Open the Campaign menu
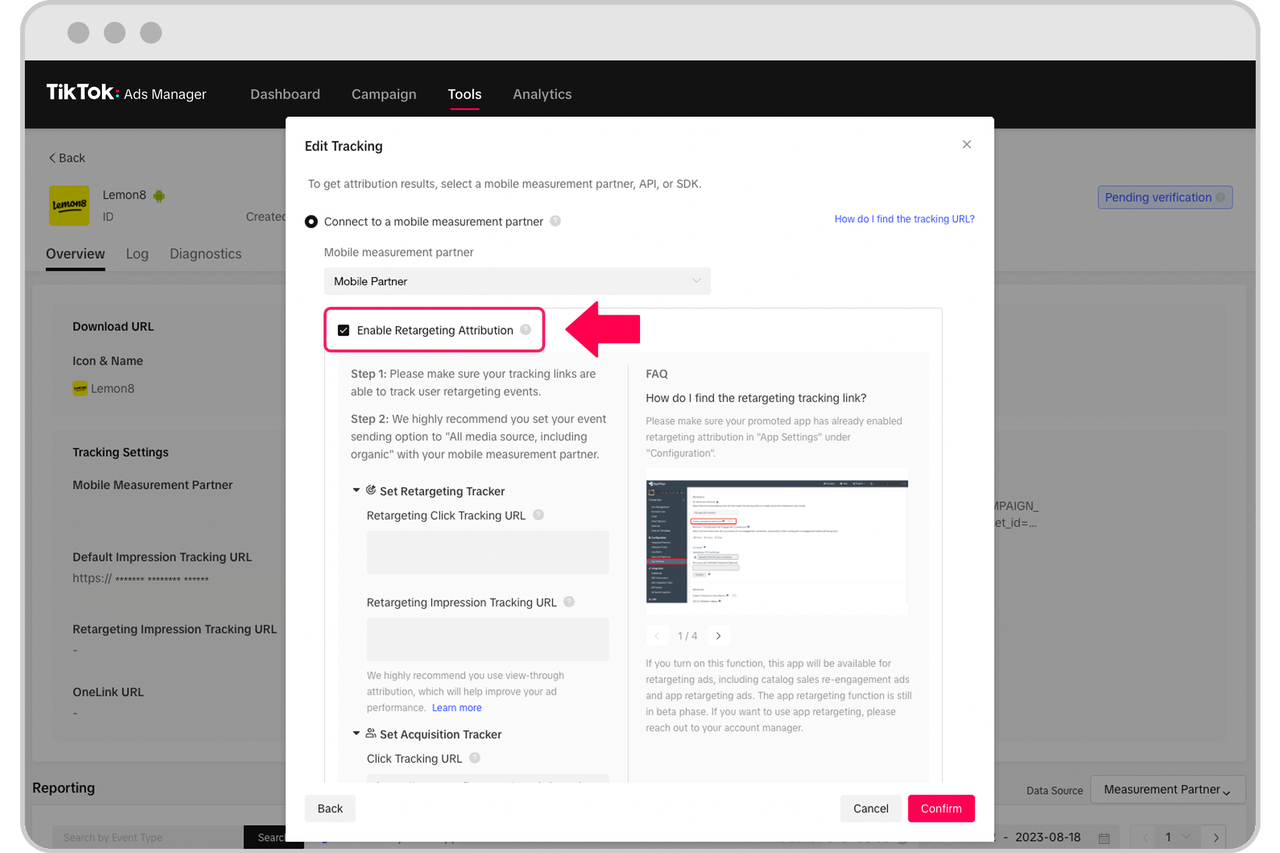The image size is (1280, 853). (384, 94)
